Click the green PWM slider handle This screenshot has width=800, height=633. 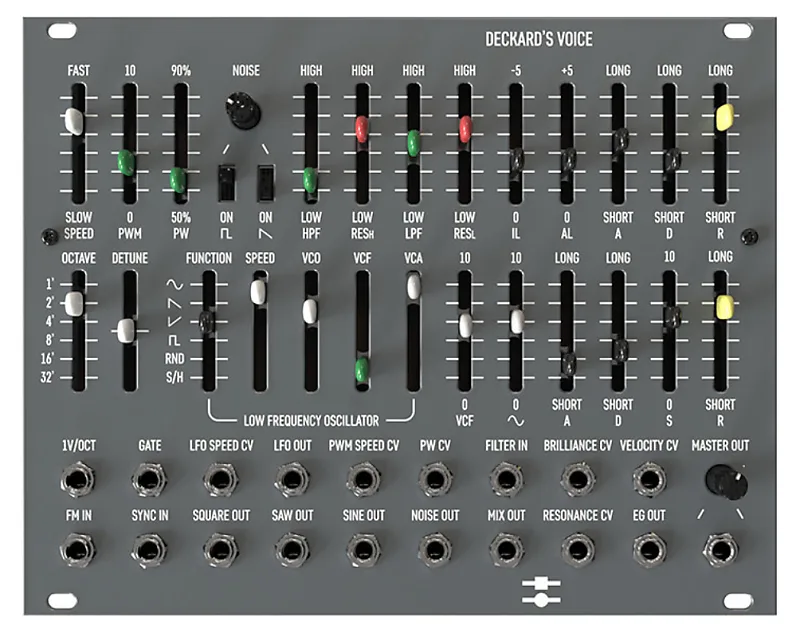coord(125,161)
